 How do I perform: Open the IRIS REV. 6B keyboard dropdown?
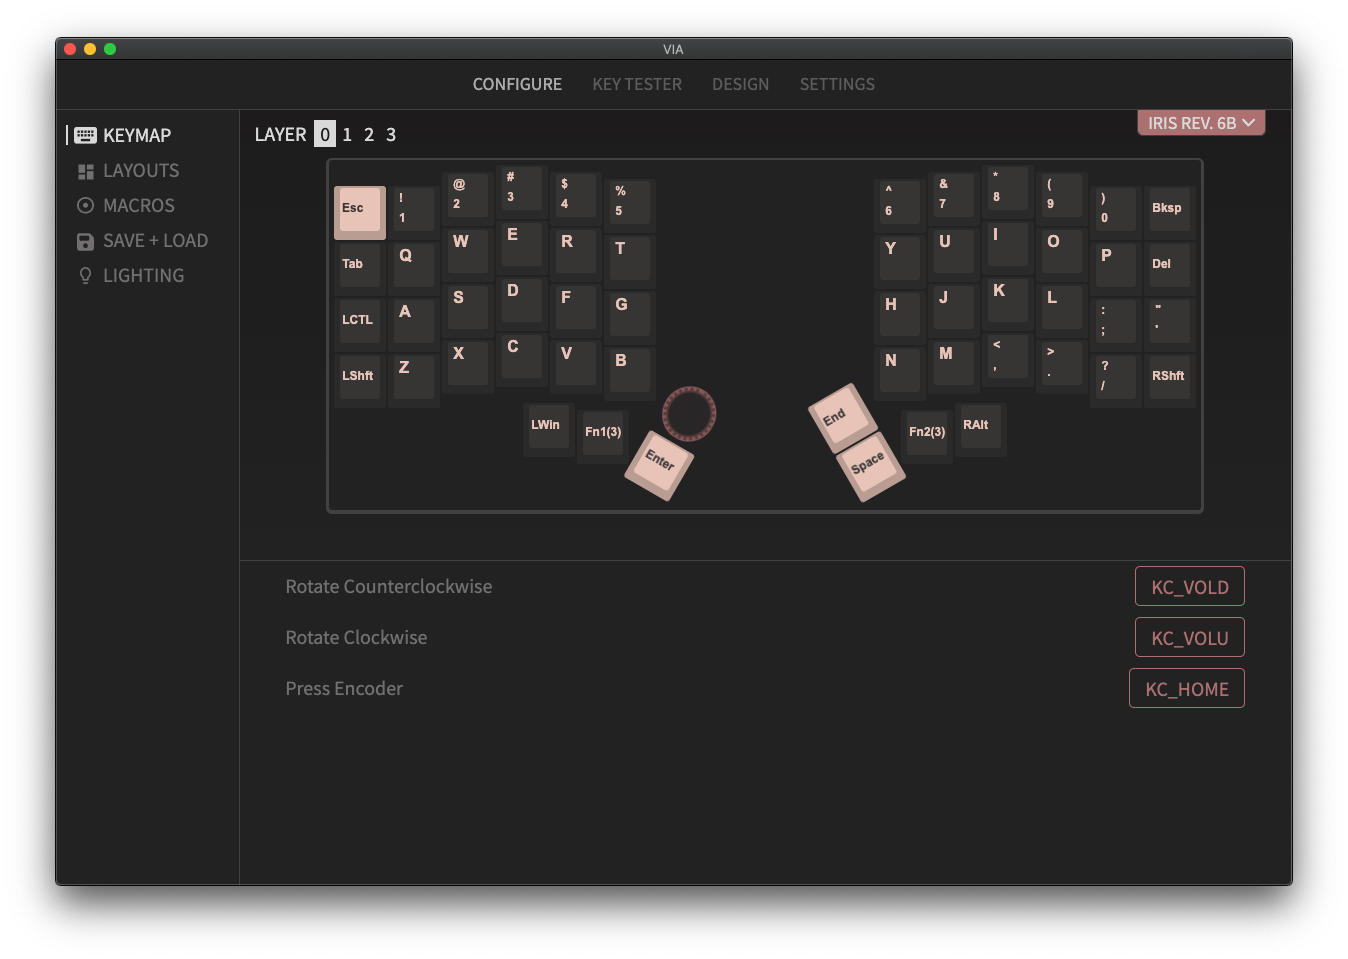(x=1200, y=123)
